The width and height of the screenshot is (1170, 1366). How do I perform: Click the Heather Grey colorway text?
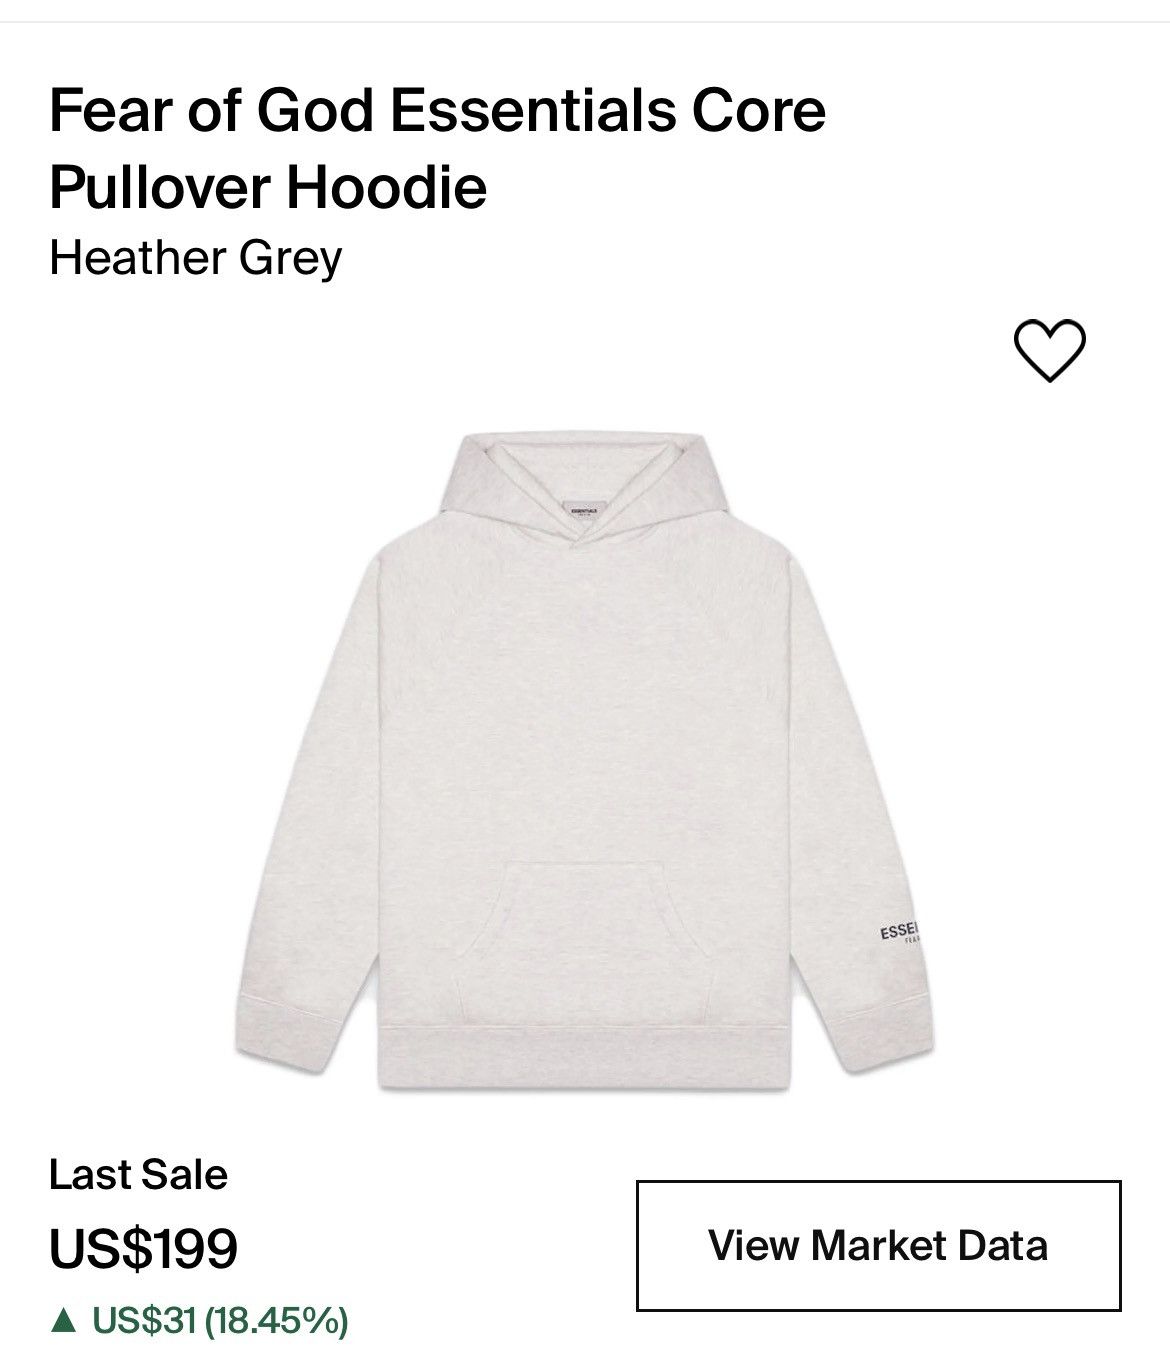pos(196,258)
